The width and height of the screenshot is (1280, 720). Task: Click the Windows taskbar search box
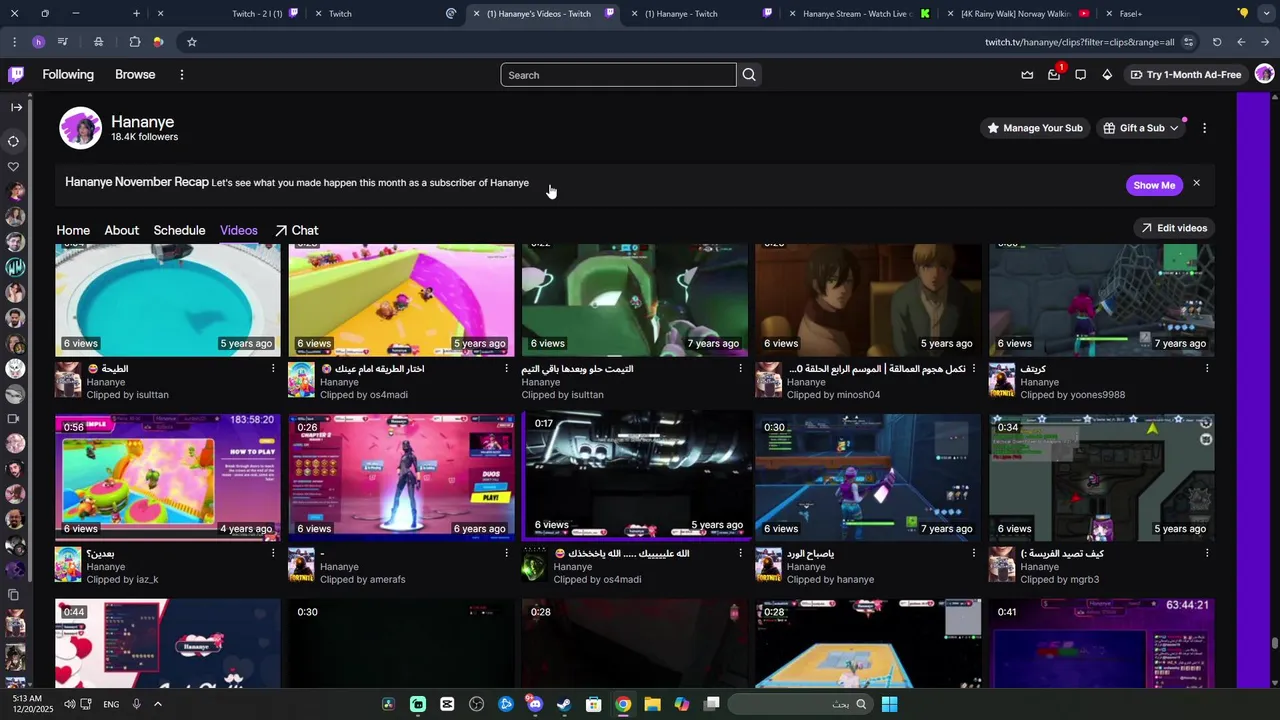(800, 704)
